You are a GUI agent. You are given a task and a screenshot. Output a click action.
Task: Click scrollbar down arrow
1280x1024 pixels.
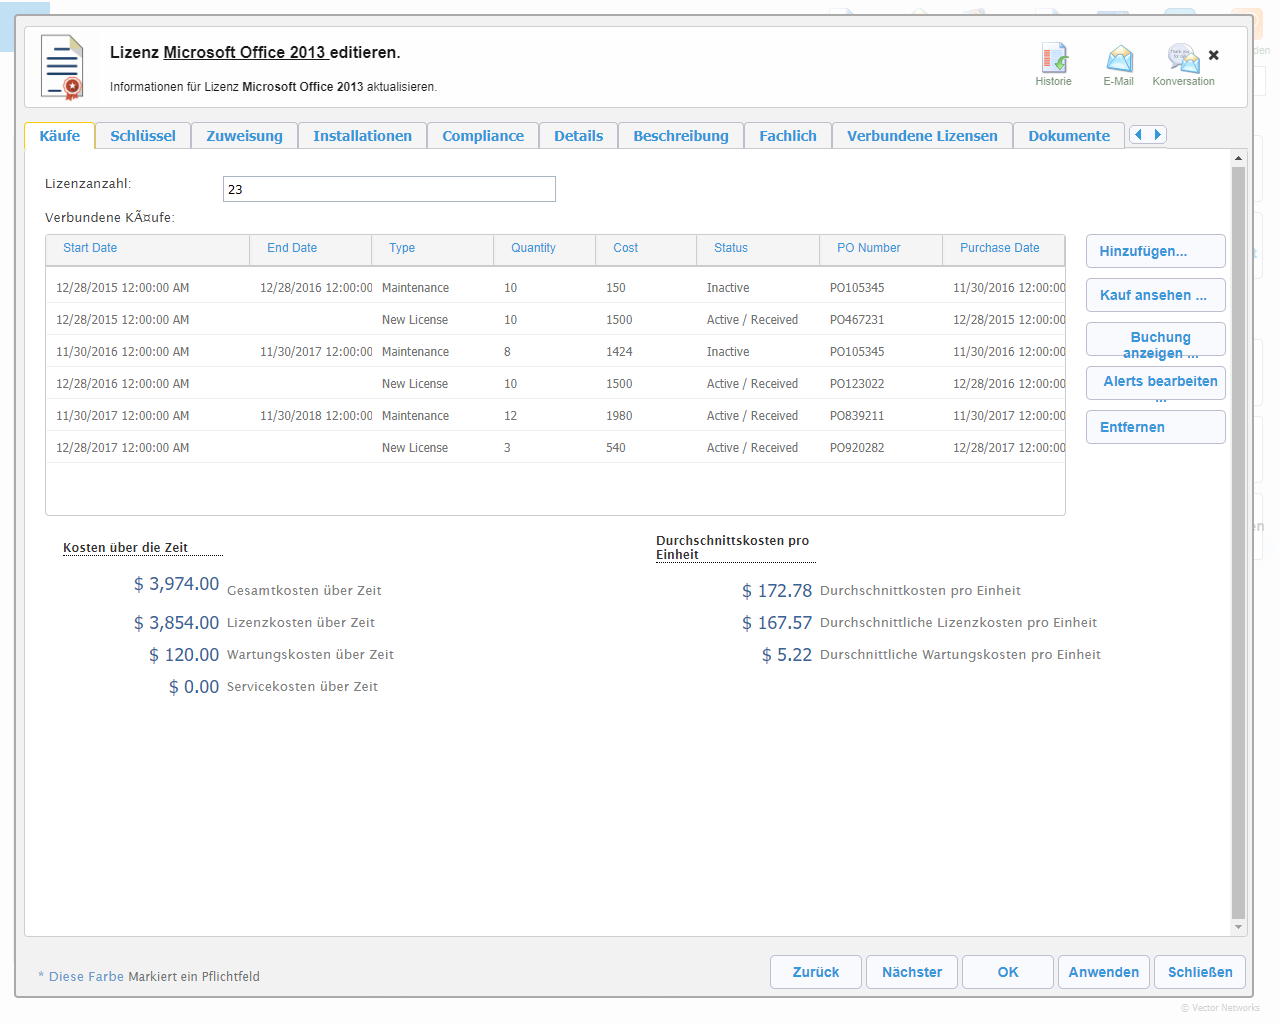[x=1238, y=927]
